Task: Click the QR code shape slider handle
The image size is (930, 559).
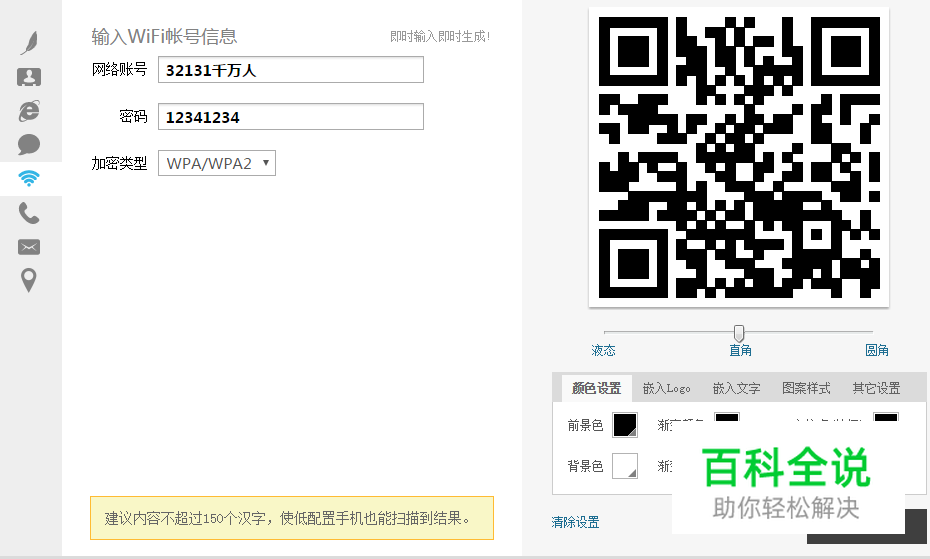Action: click(738, 333)
